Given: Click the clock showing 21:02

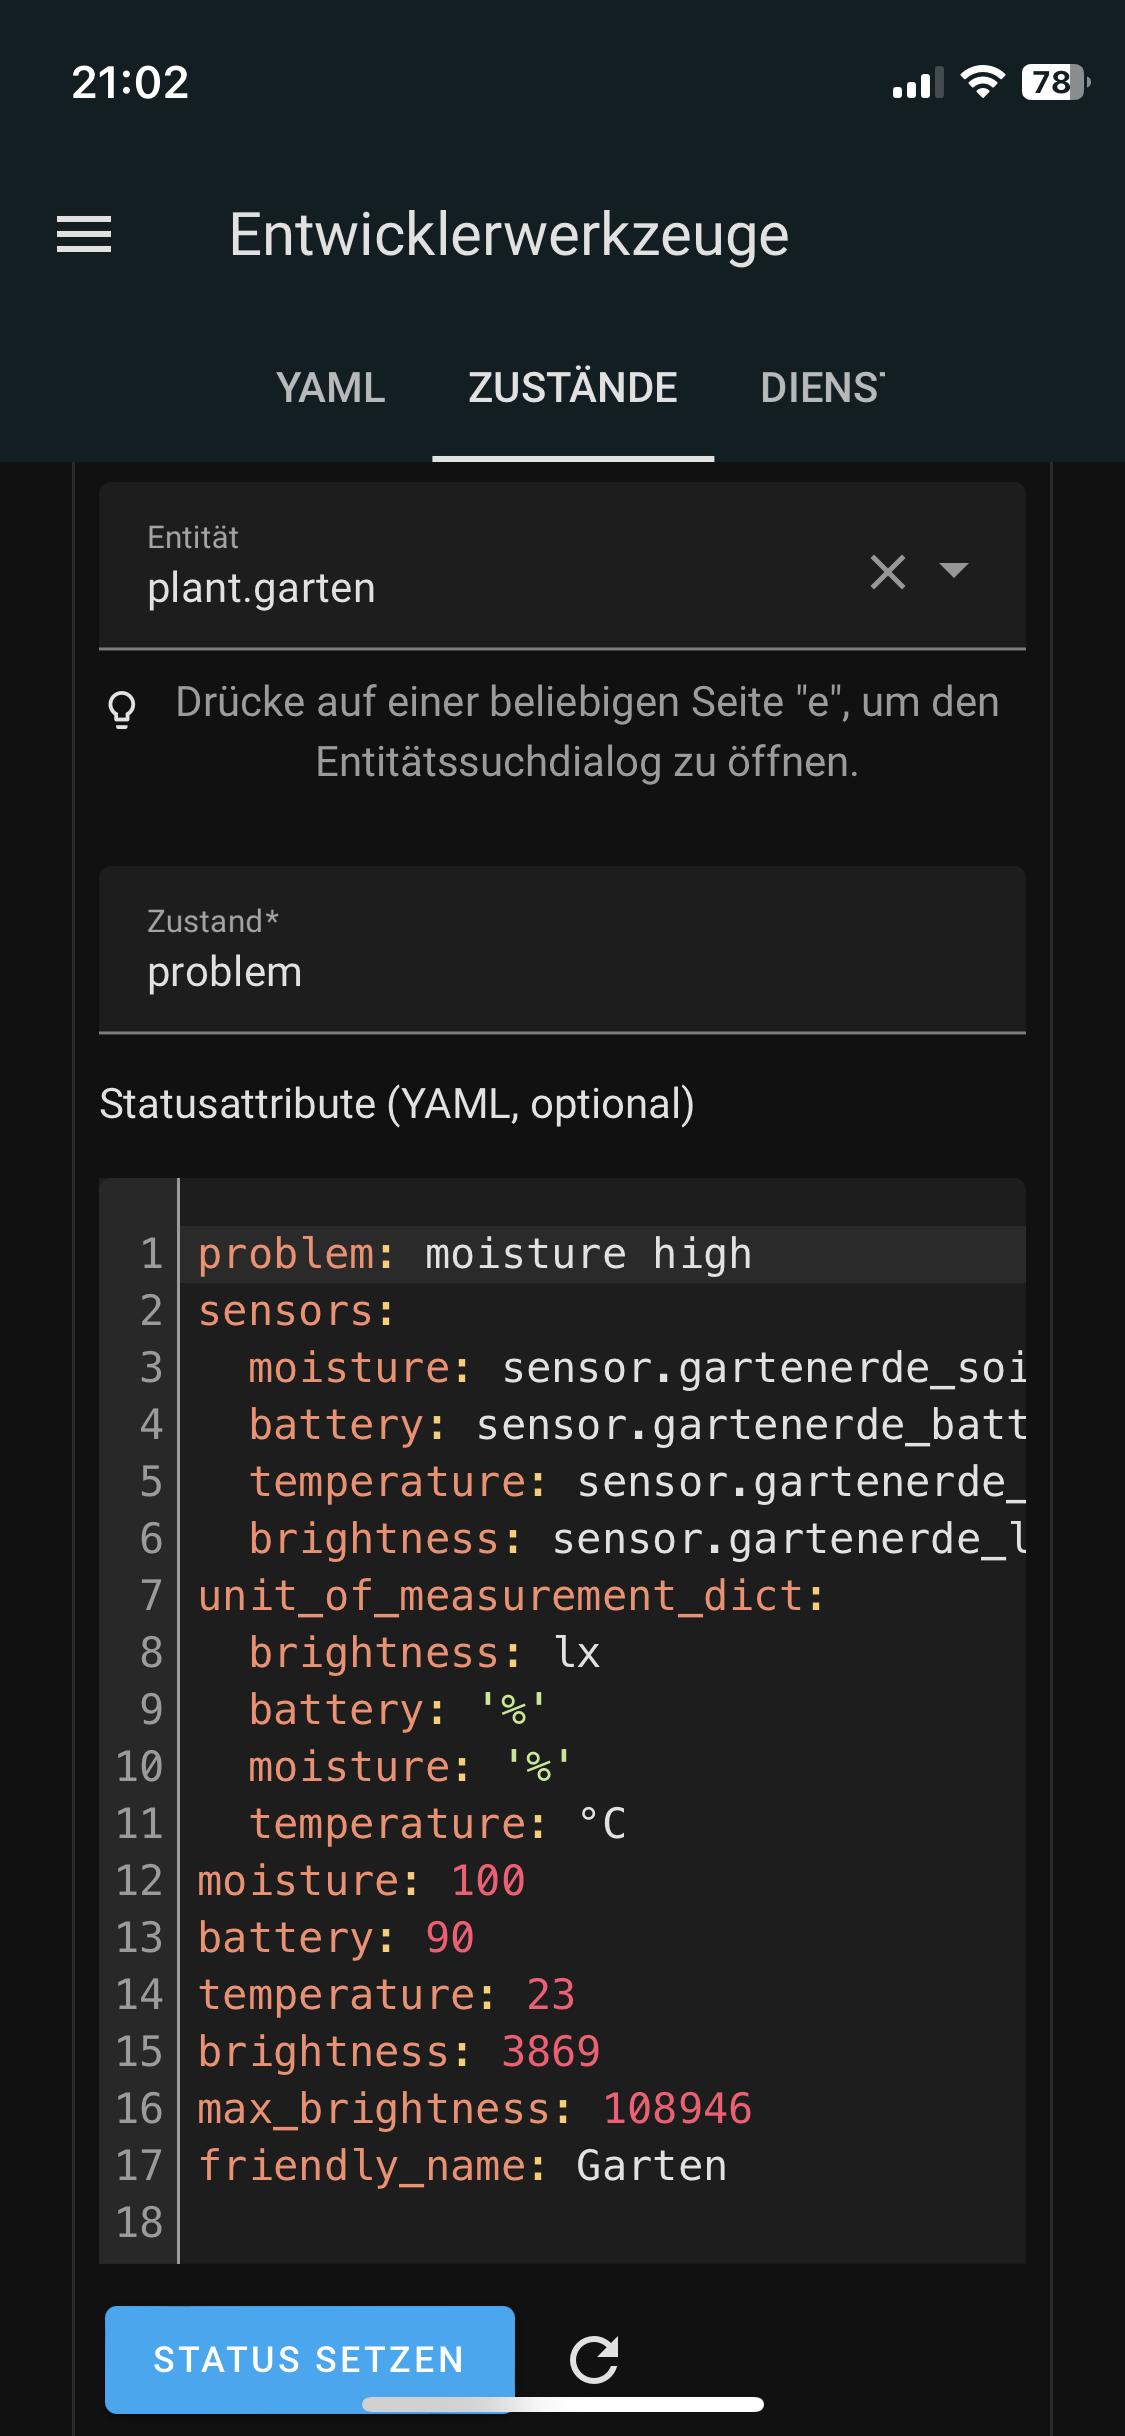Looking at the screenshot, I should [x=131, y=84].
